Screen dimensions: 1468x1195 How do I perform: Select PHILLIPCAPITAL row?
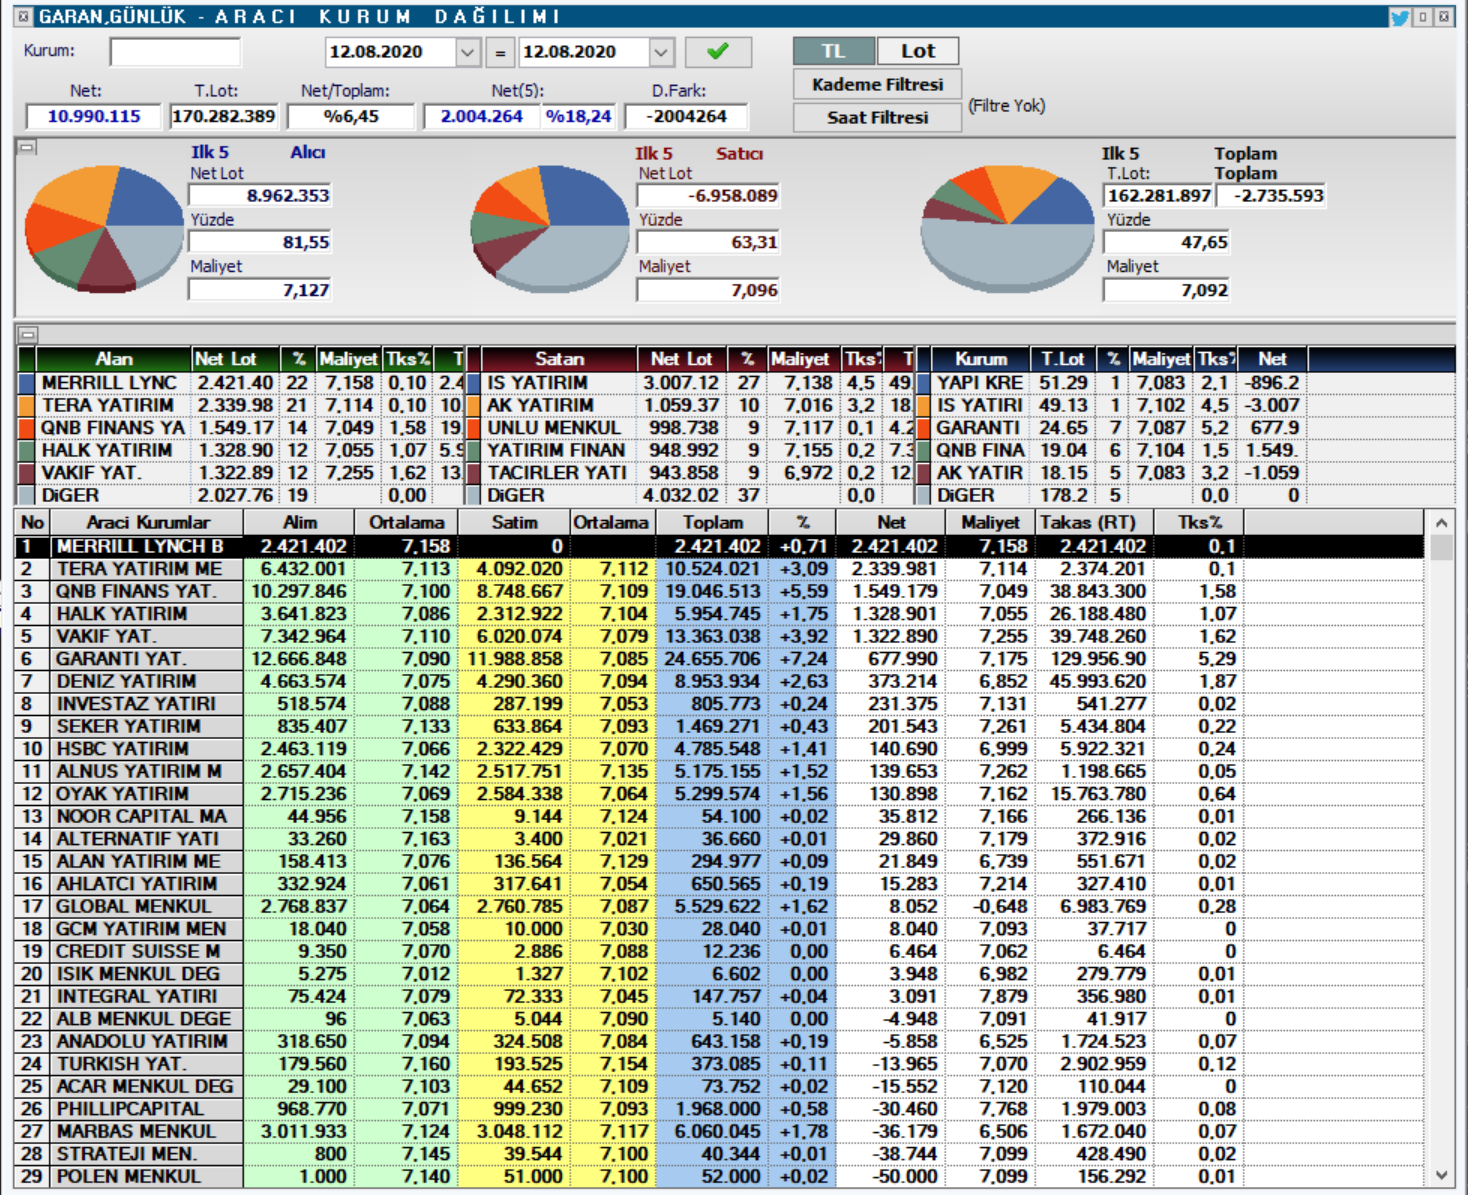[718, 1109]
